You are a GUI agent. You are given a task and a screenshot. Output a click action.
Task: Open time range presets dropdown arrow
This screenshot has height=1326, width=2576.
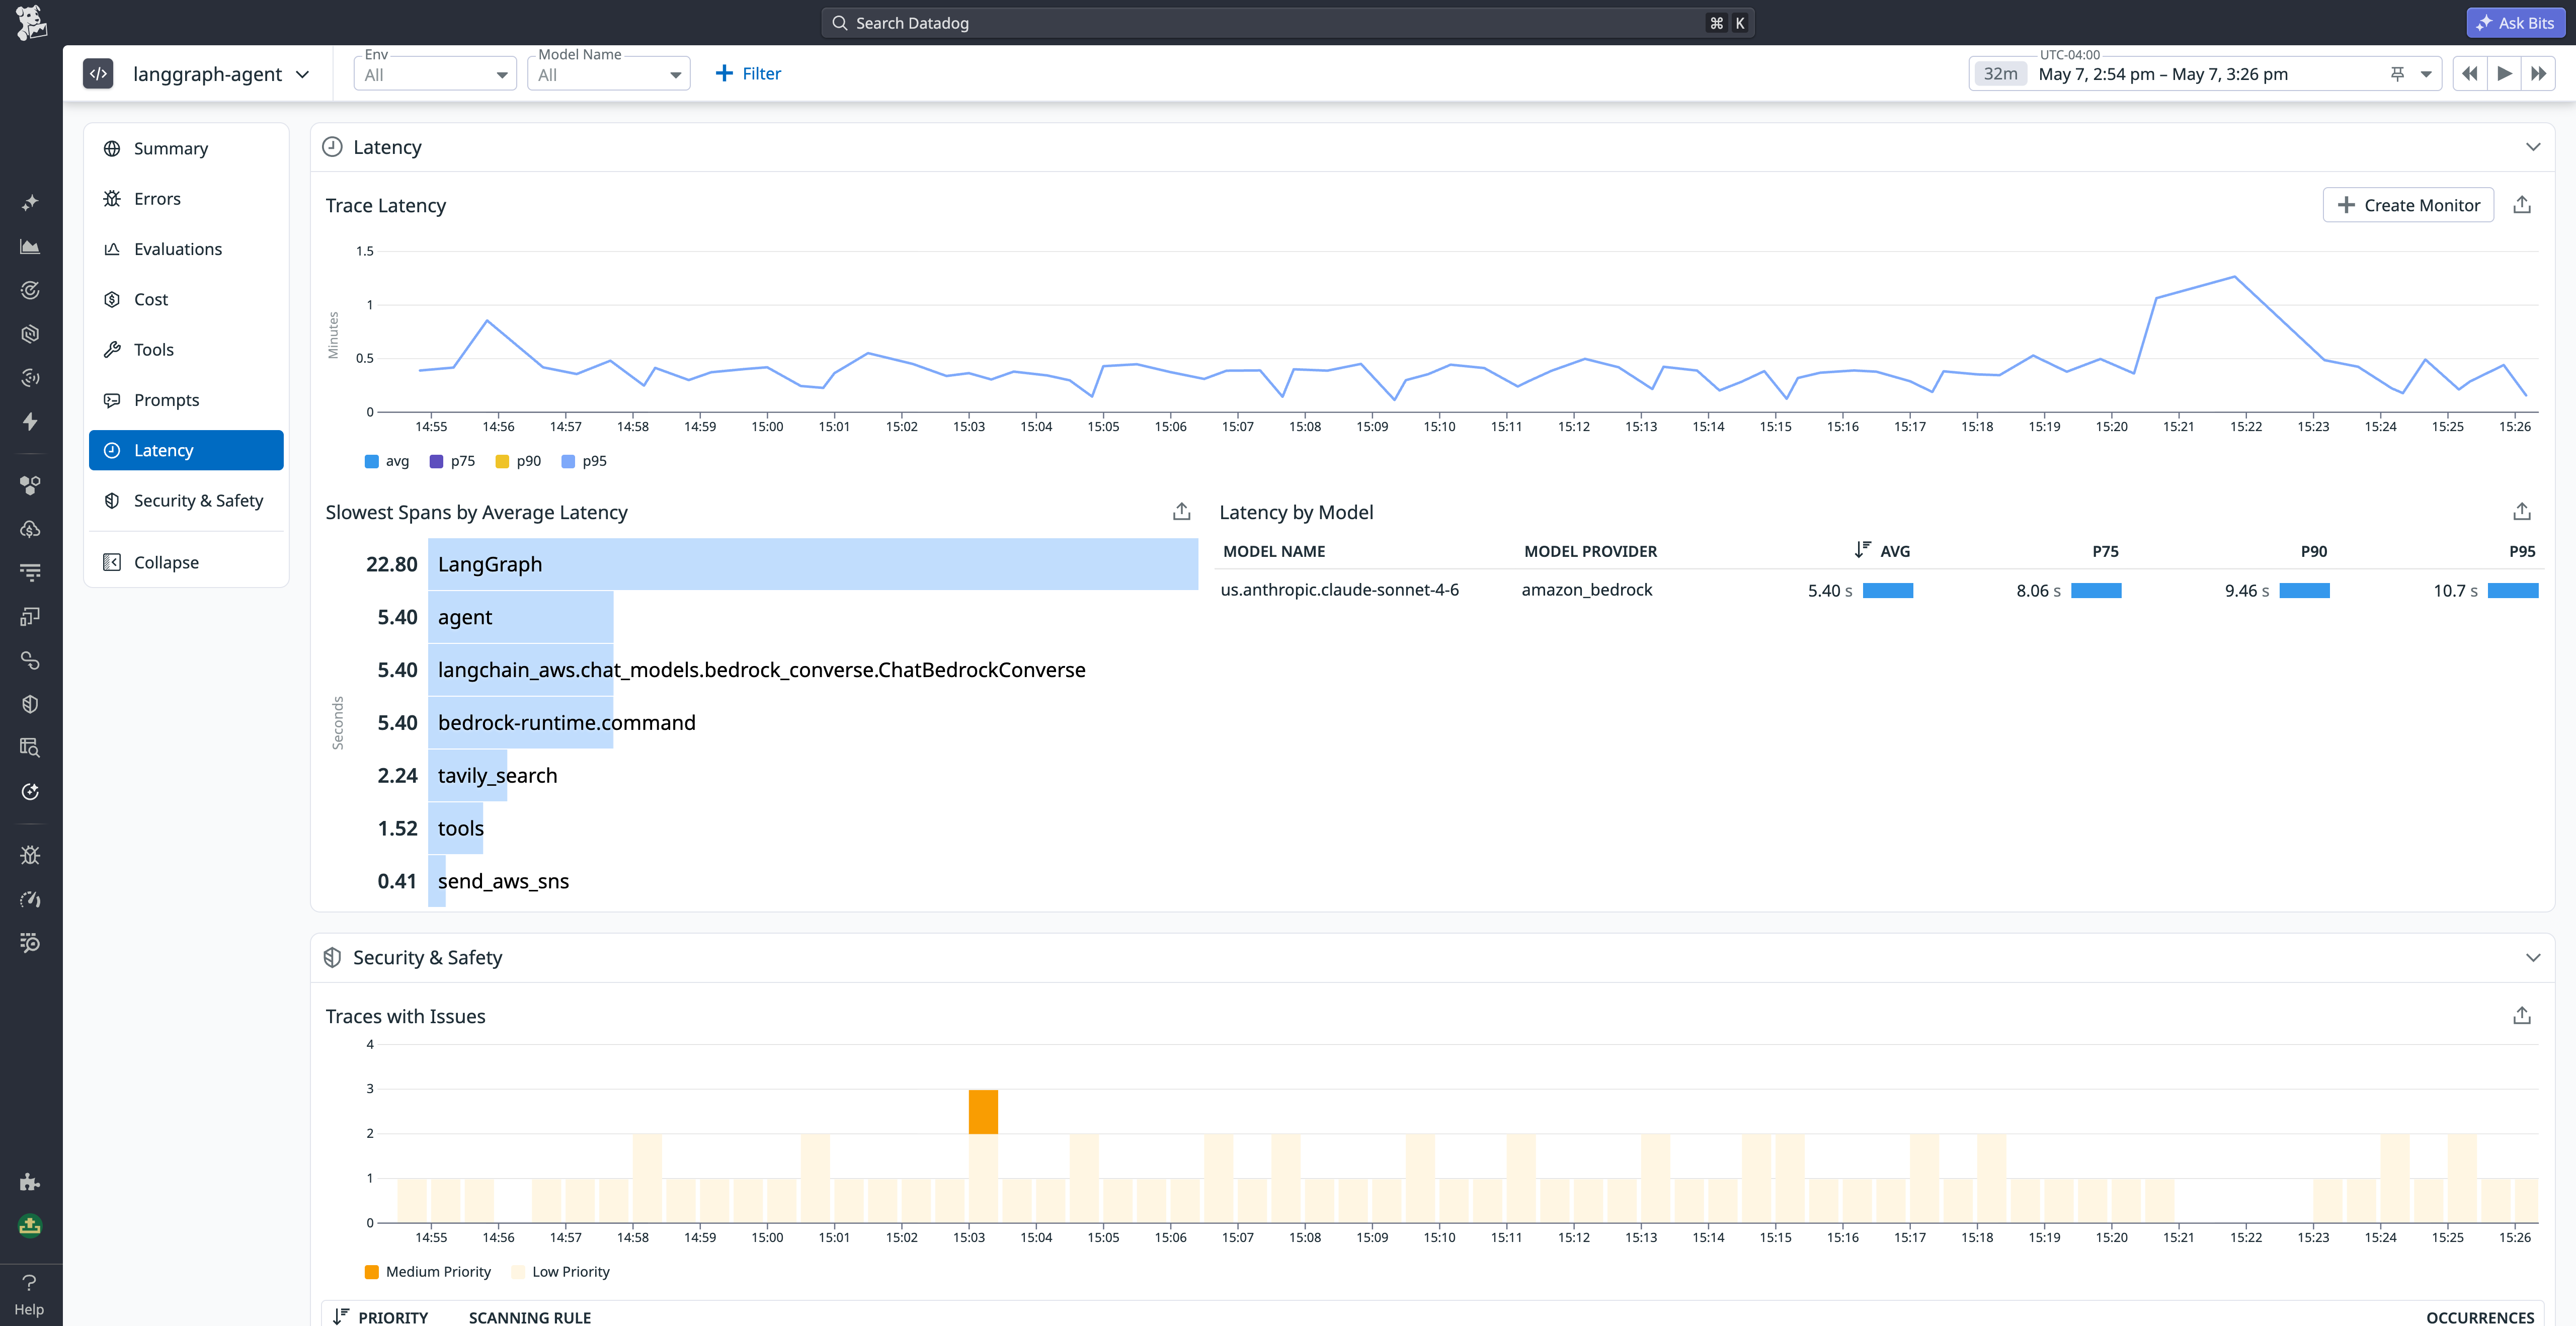coord(2426,74)
